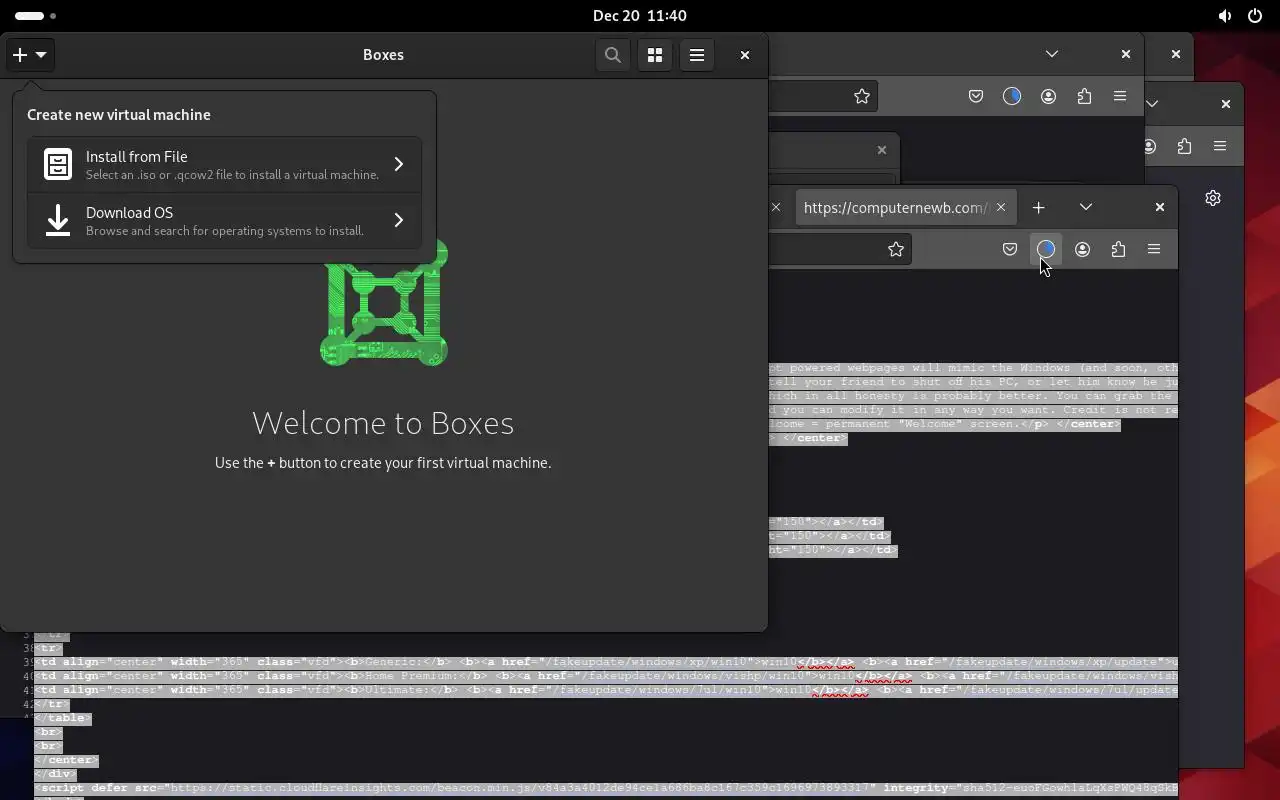The height and width of the screenshot is (800, 1280).
Task: Open the Boxes hamburger main menu
Action: point(697,55)
